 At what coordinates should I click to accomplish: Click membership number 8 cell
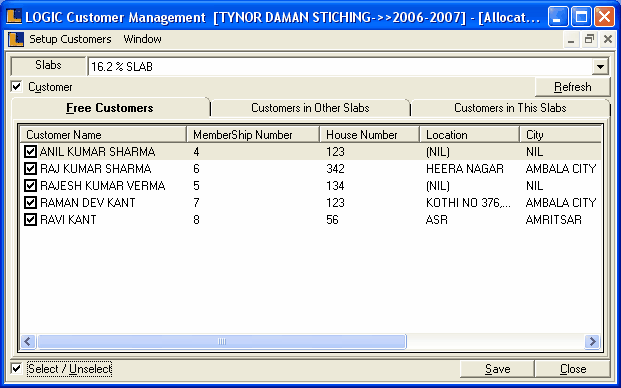pyautogui.click(x=196, y=220)
